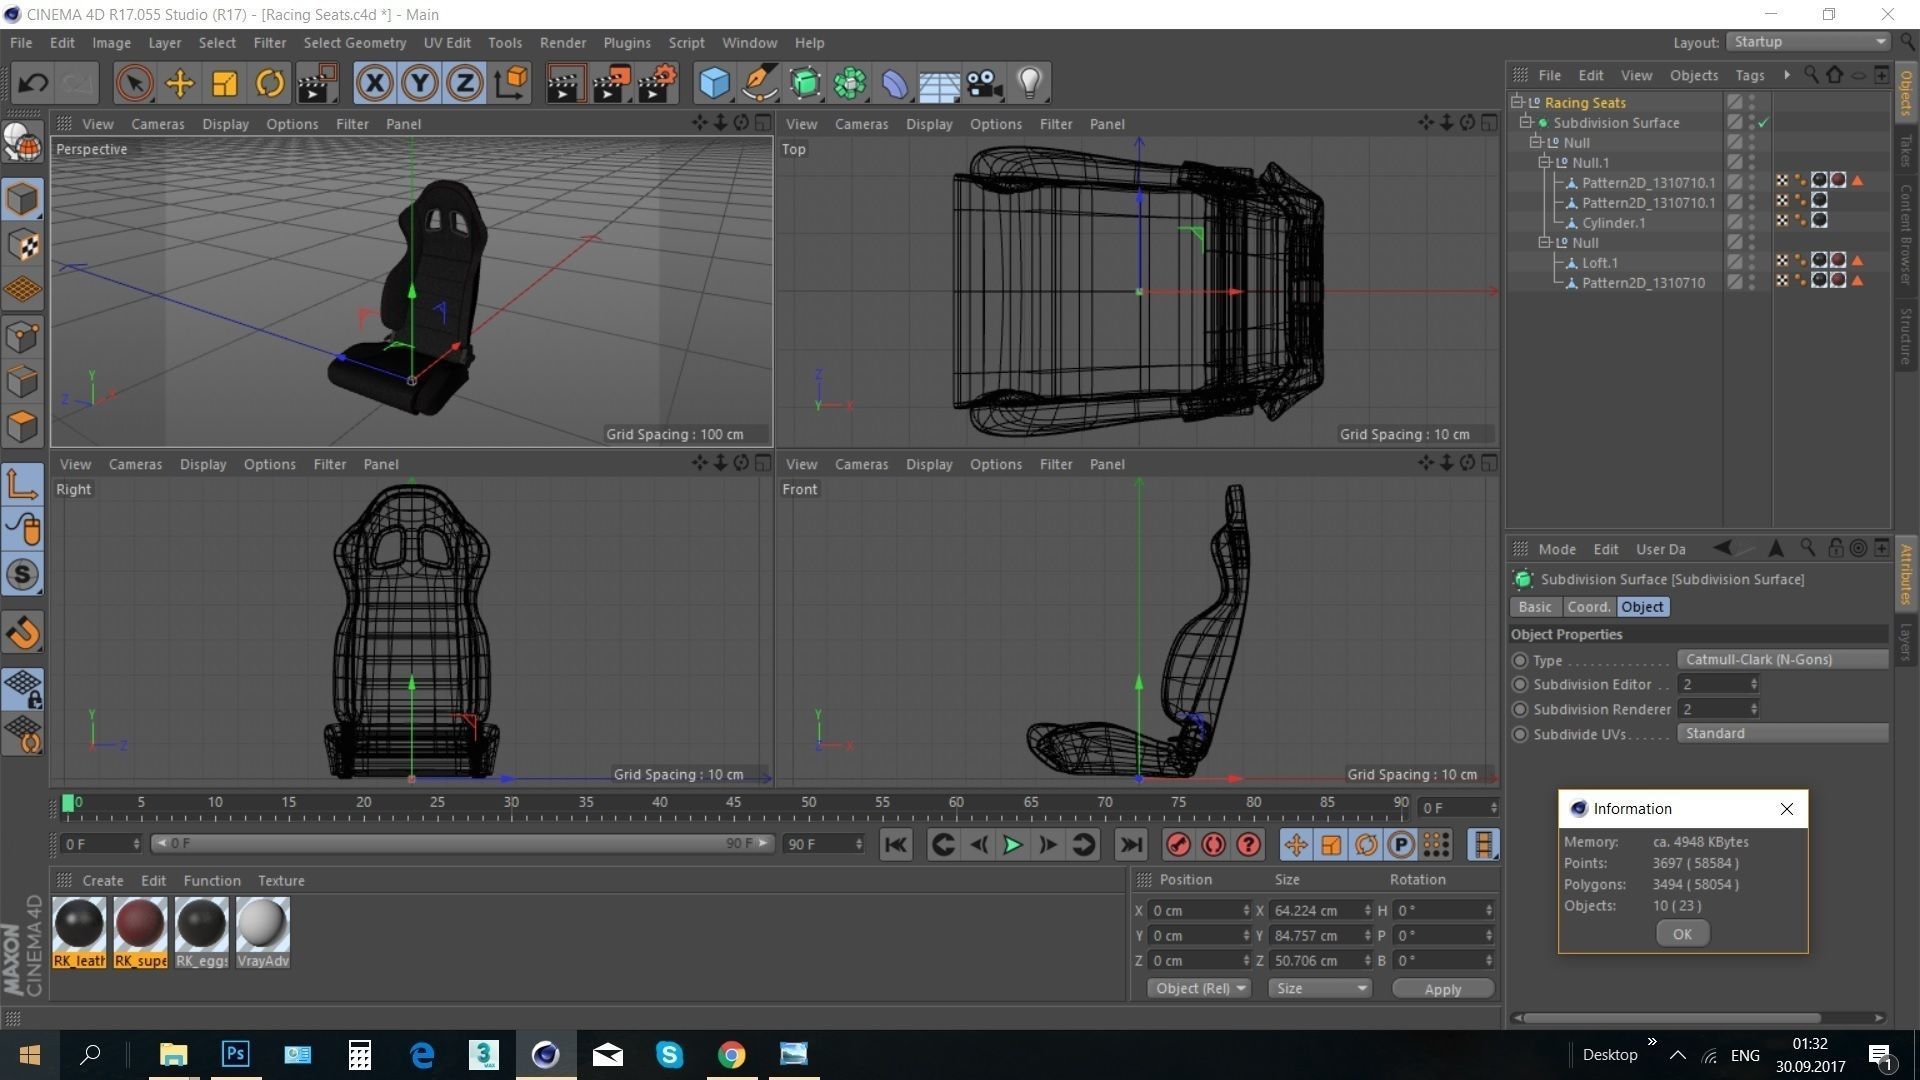Select VrayAdv material swatch

click(x=263, y=932)
